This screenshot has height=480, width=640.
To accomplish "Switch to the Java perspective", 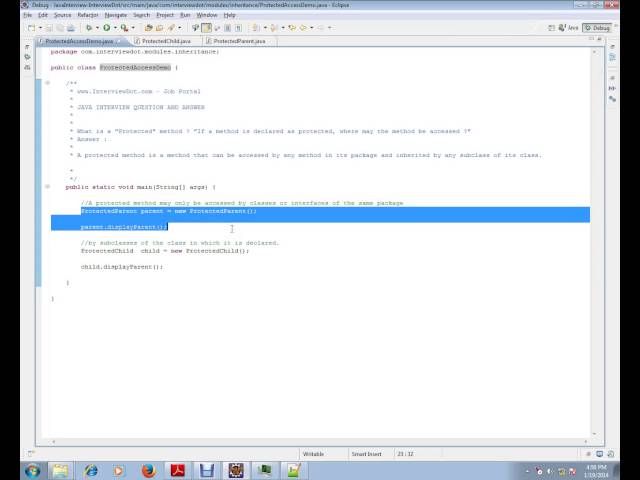I will pyautogui.click(x=569, y=28).
